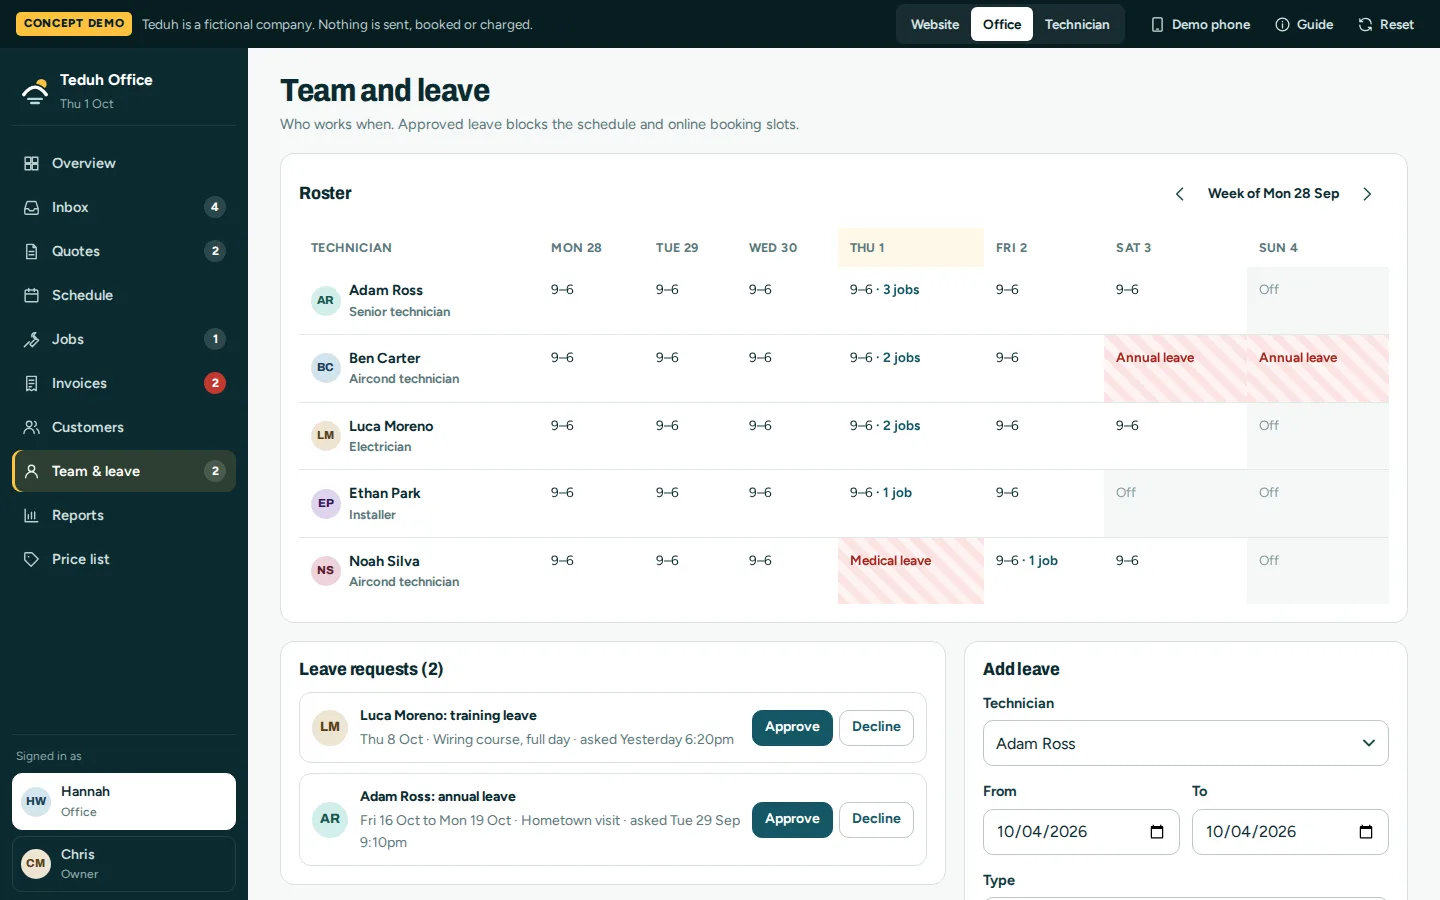Click the Price list tag icon
This screenshot has width=1440, height=900.
coord(32,559)
